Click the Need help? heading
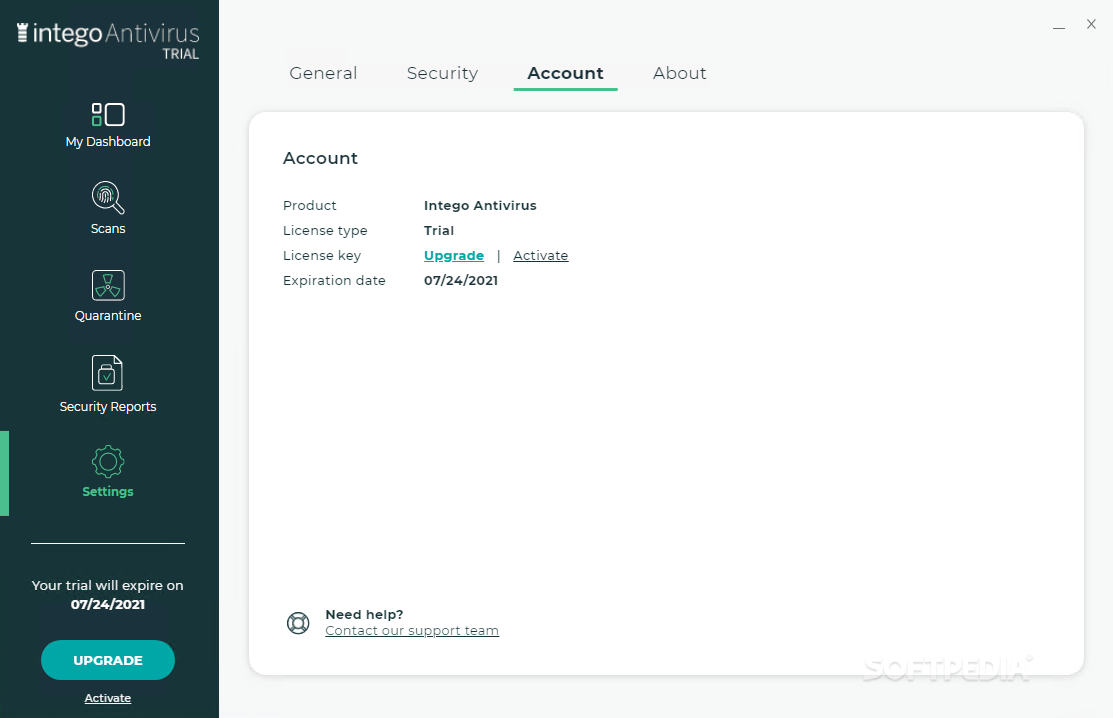1113x718 pixels. tap(364, 614)
